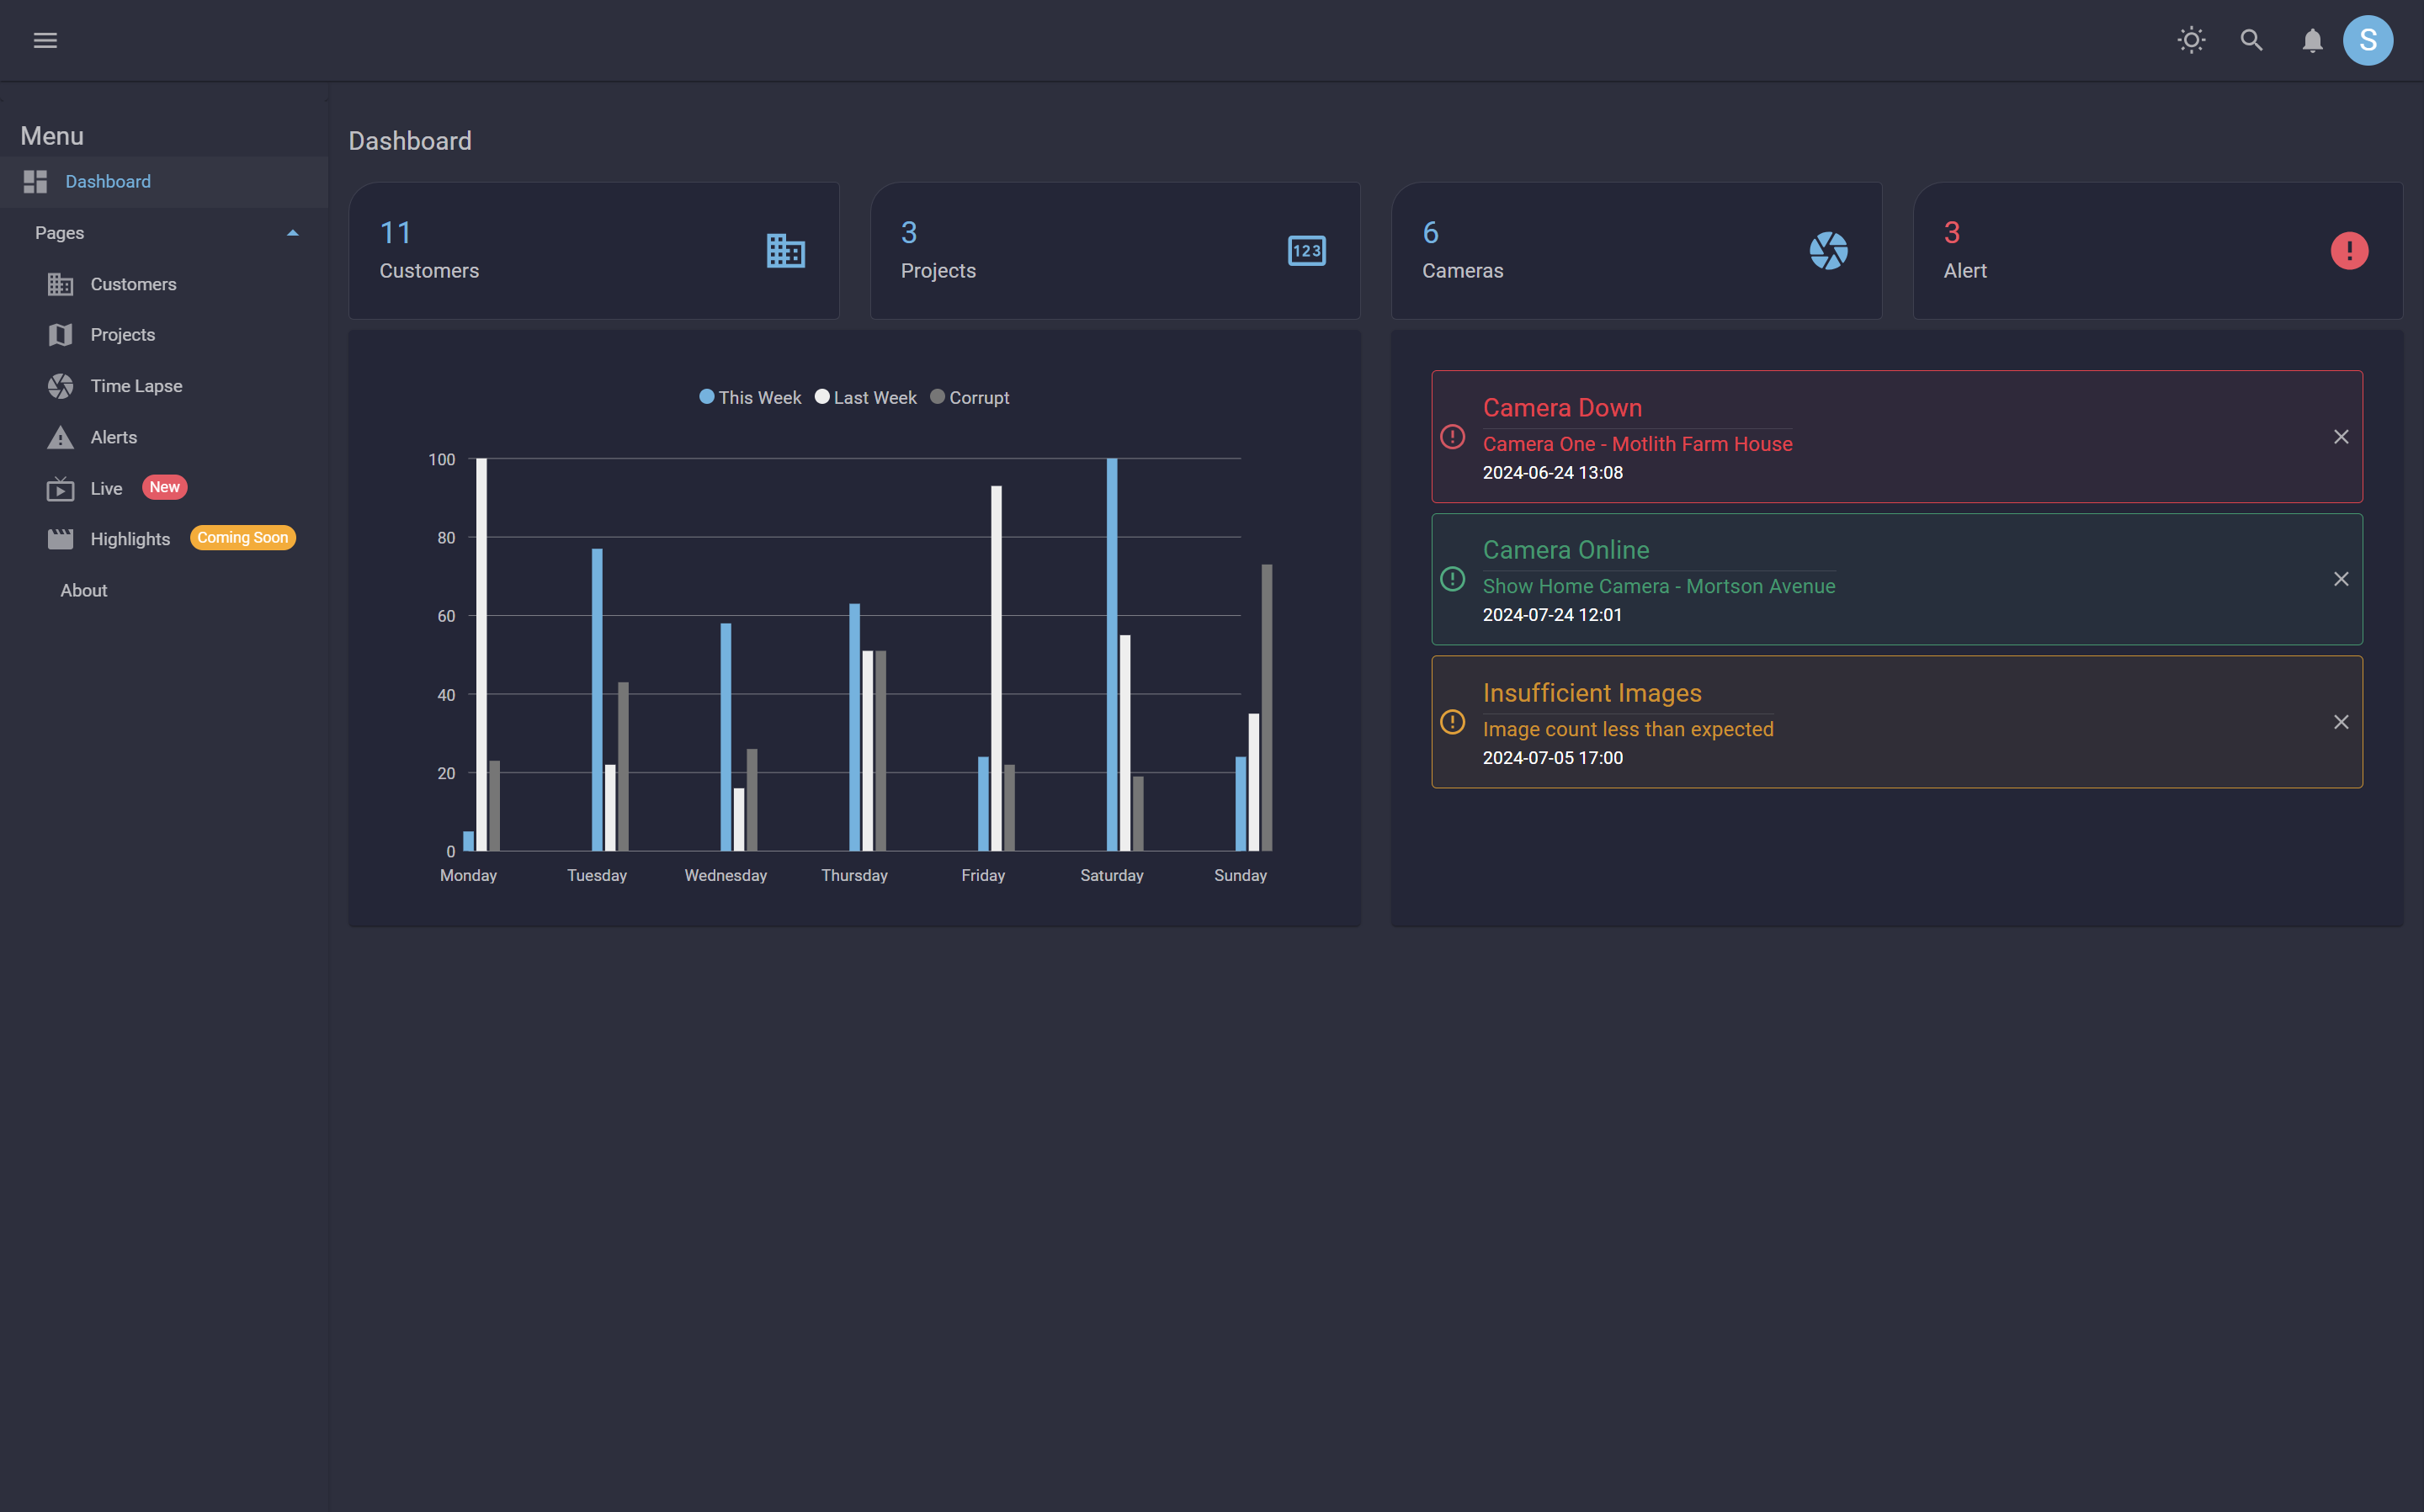
Task: Click the red Alert exclamation icon
Action: pyautogui.click(x=2349, y=250)
